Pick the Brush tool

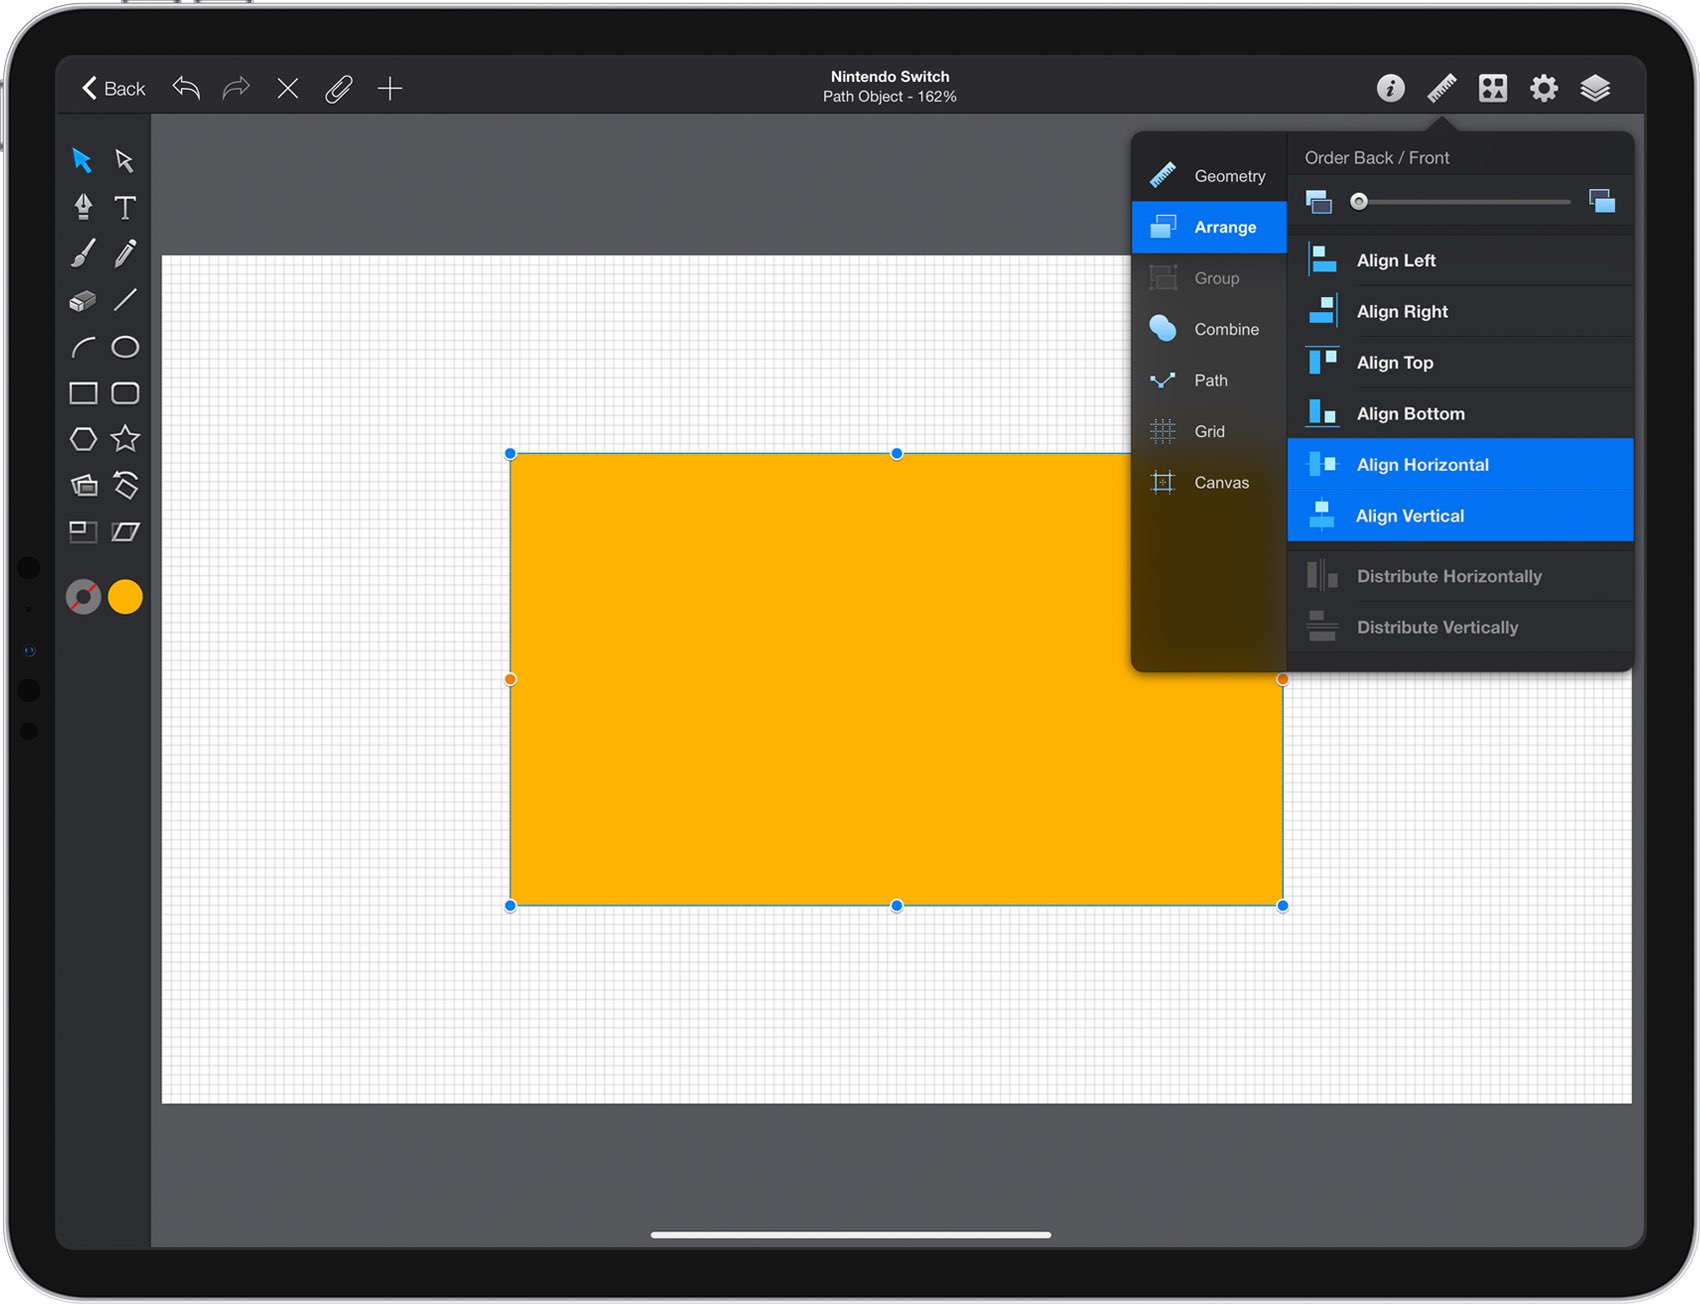coord(83,253)
